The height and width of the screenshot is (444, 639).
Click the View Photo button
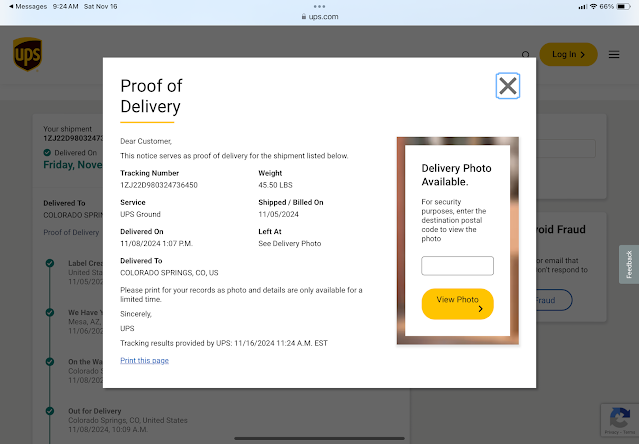tap(457, 304)
